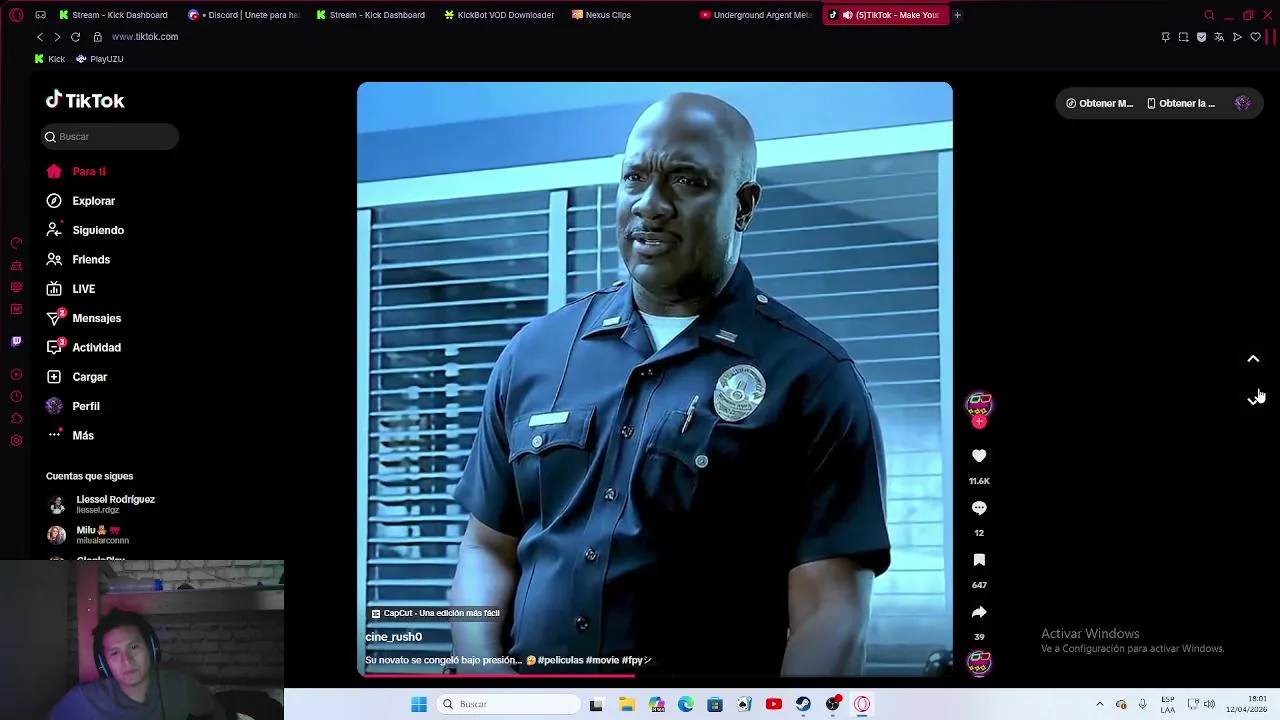Open Microsoft Edge from the taskbar
The height and width of the screenshot is (720, 1280).
(686, 704)
